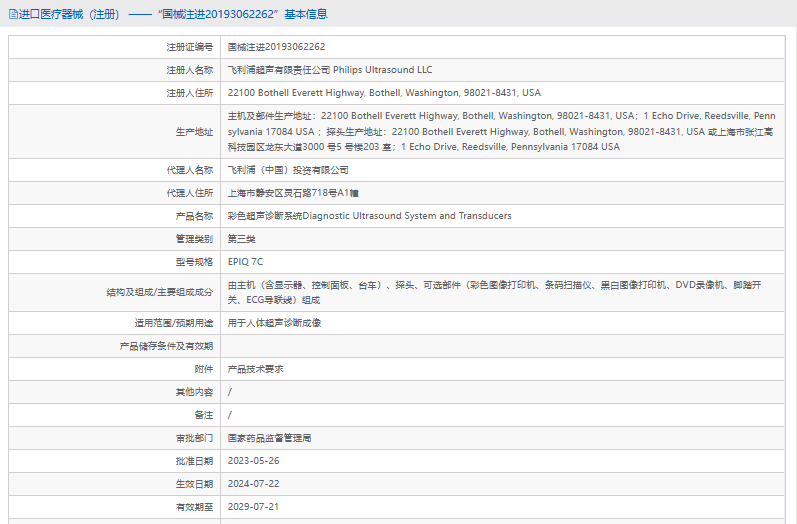Click the '结构及组成/主要组成成分' label
The image size is (797, 524).
pos(160,292)
